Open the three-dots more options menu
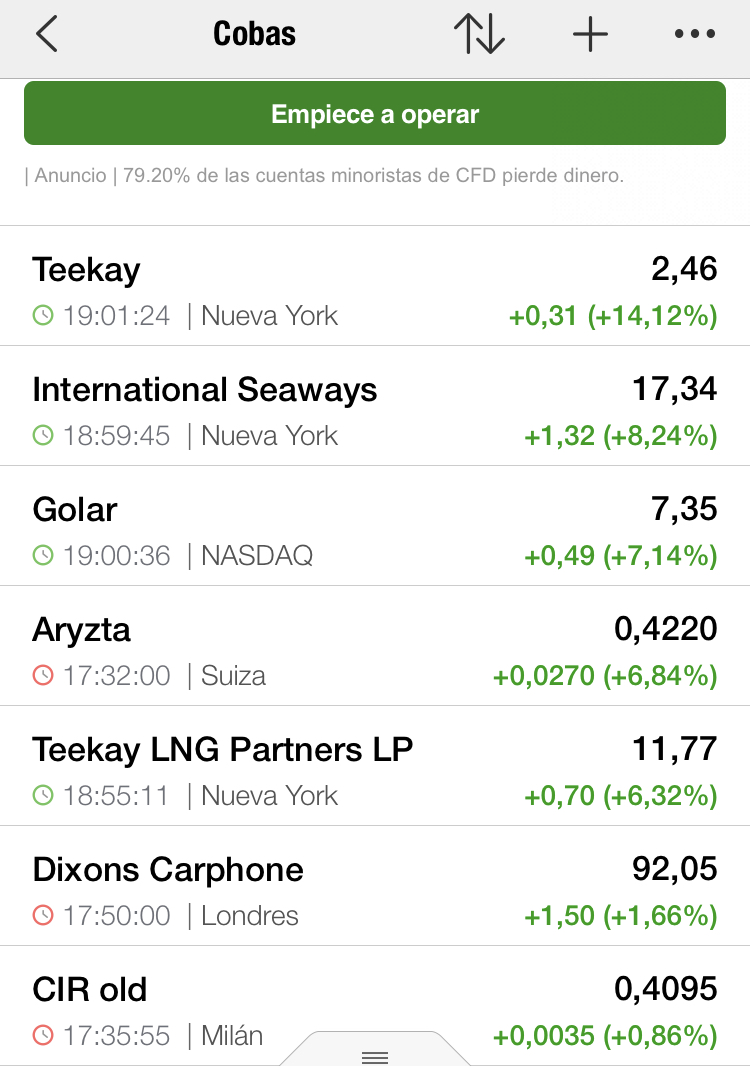 [x=695, y=34]
